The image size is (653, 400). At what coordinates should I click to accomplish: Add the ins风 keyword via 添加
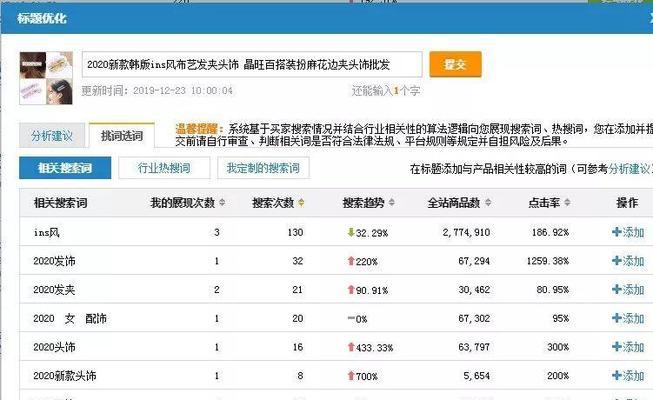tap(628, 232)
